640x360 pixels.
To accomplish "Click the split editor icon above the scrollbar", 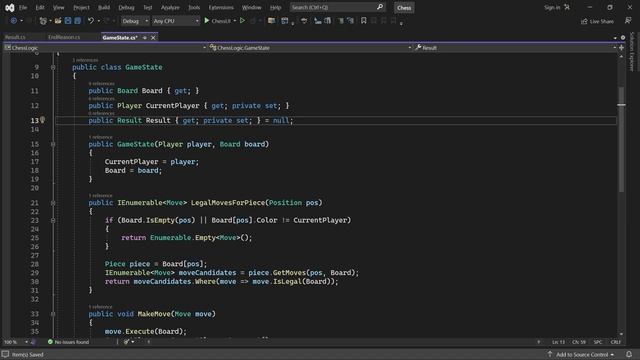I will 621,48.
